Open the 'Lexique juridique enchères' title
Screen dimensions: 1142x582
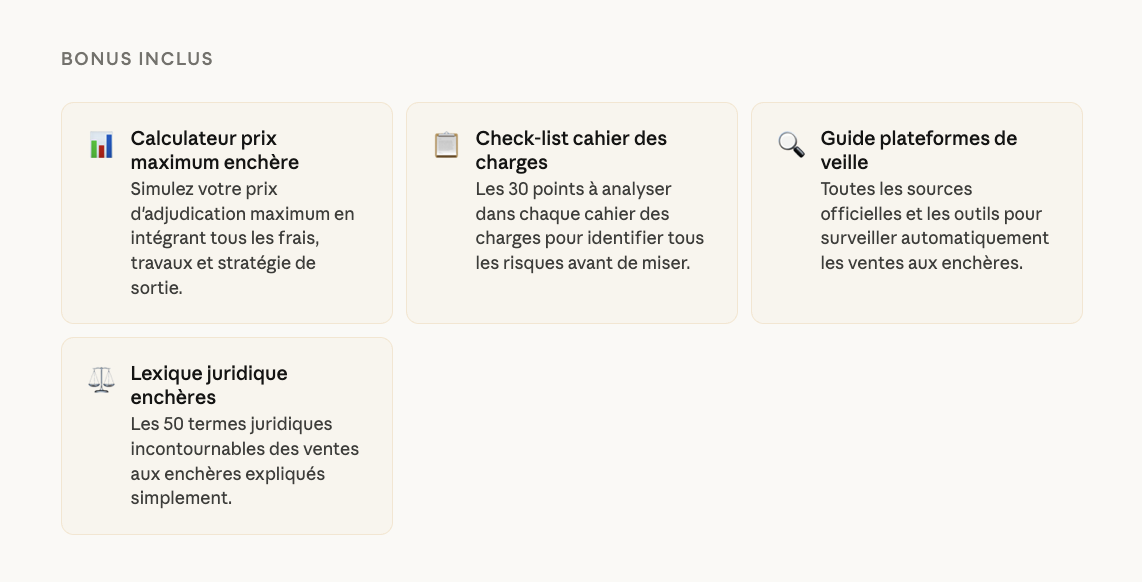click(208, 385)
